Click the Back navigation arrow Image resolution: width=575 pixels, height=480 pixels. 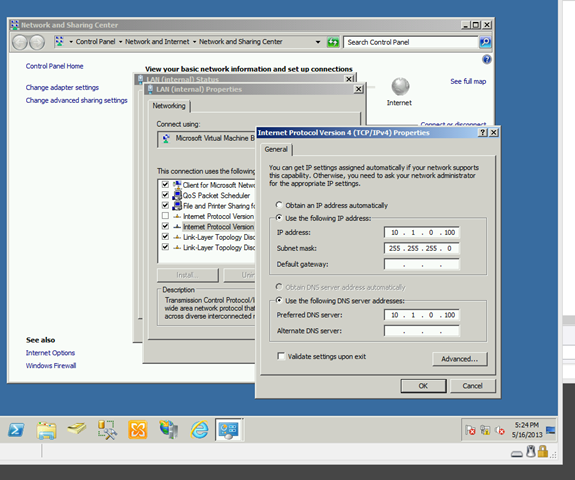(x=20, y=43)
